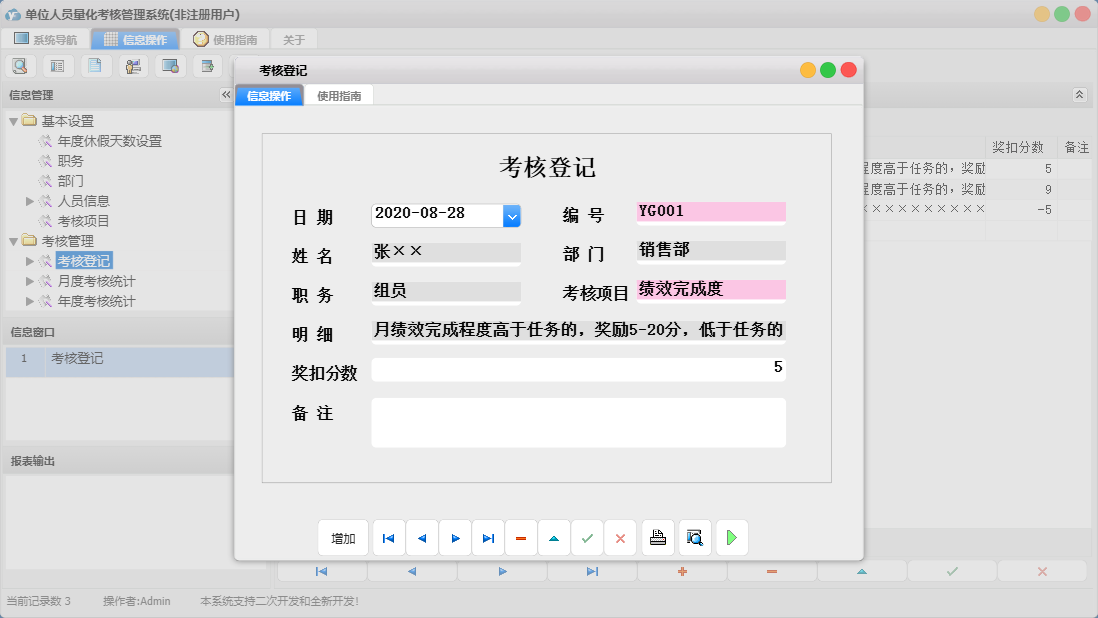
Task: Confirm the record with the green checkmark icon
Action: pyautogui.click(x=587, y=537)
